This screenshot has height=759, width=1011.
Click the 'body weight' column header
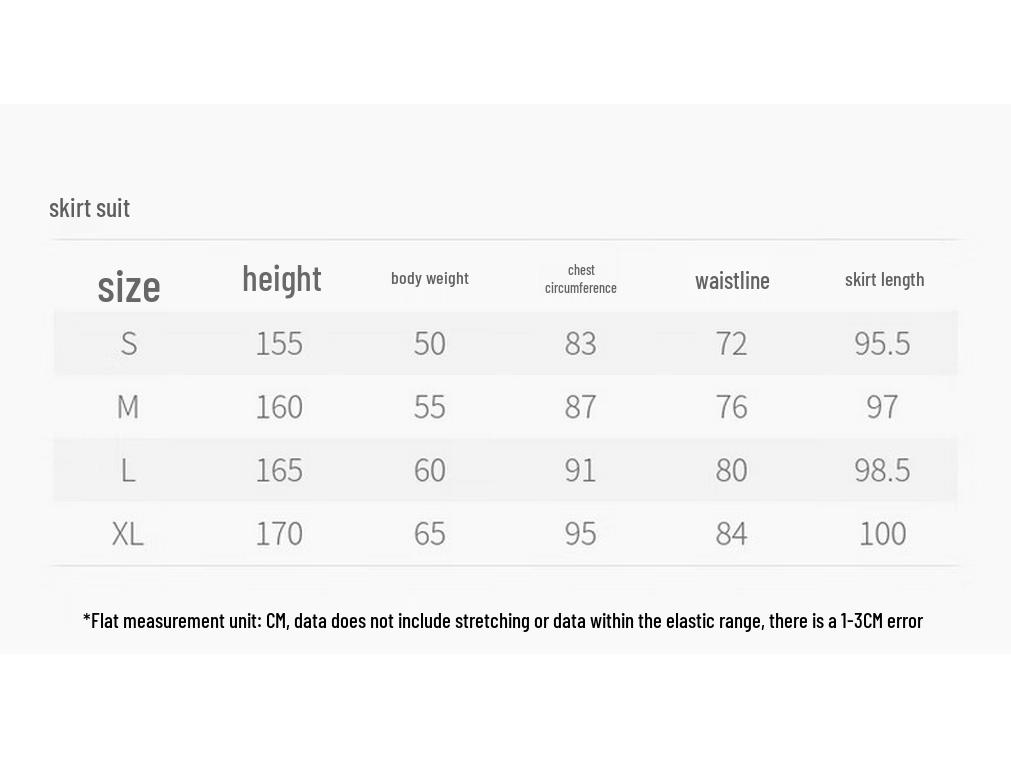429,279
